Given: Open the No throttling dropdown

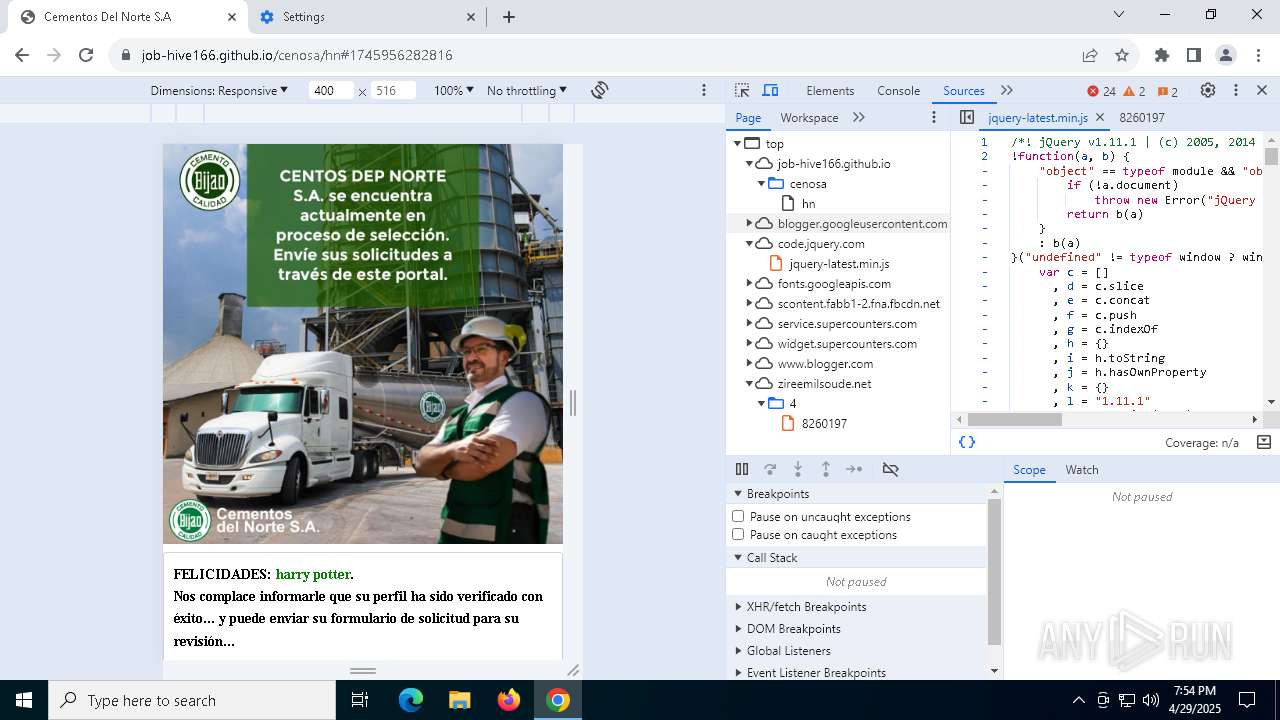Looking at the screenshot, I should (x=527, y=90).
